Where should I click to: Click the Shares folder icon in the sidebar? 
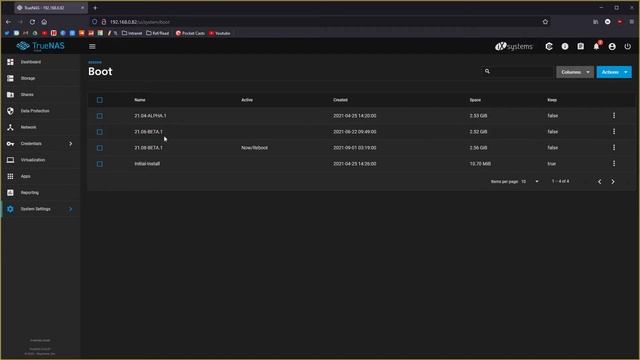click(10, 95)
